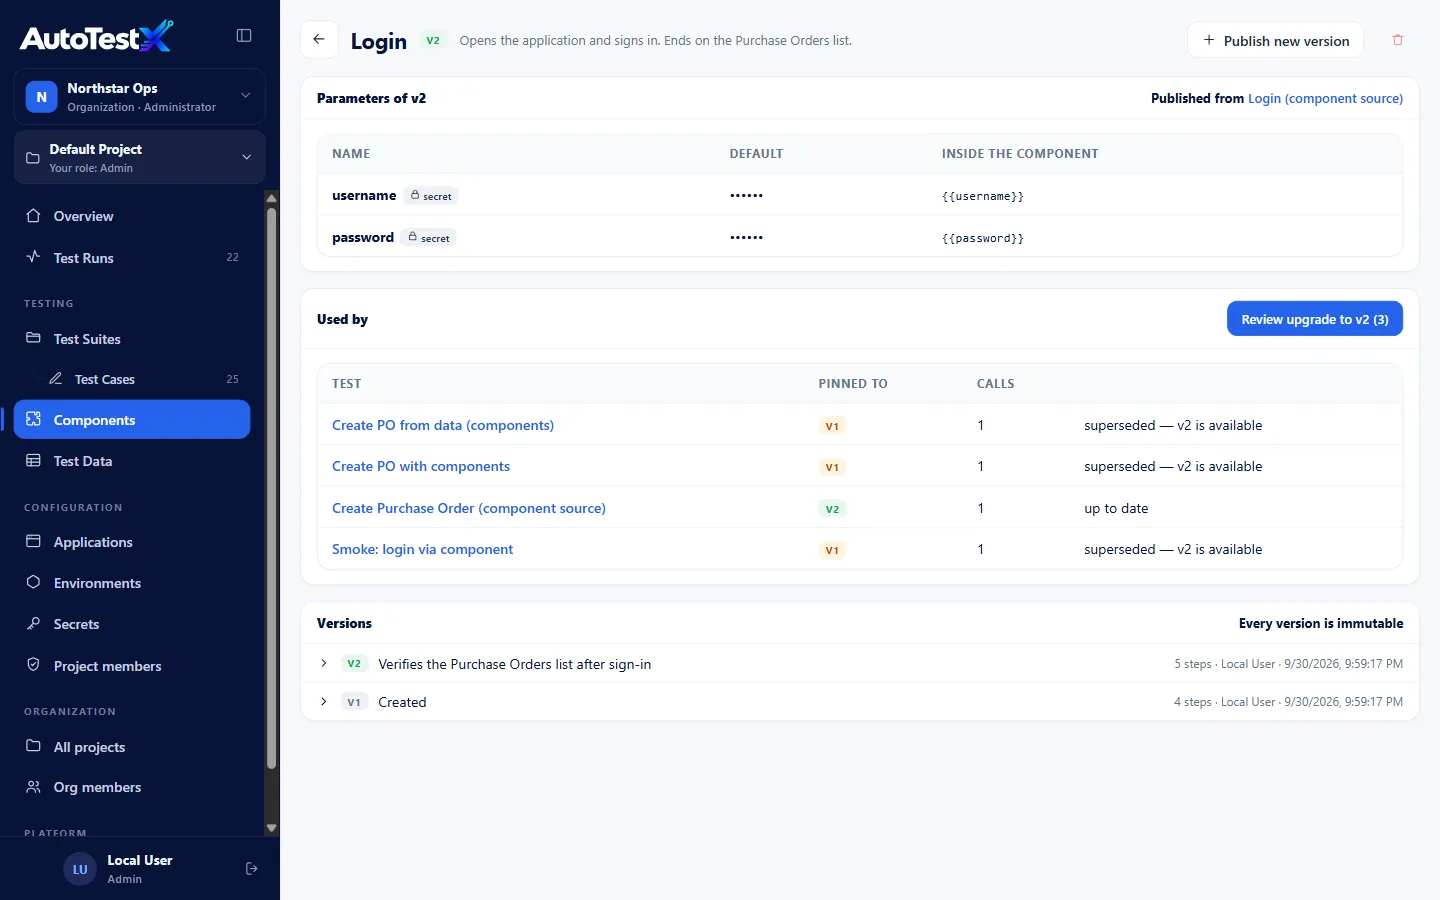The height and width of the screenshot is (900, 1440).
Task: Click the Applications window icon
Action: (33, 541)
